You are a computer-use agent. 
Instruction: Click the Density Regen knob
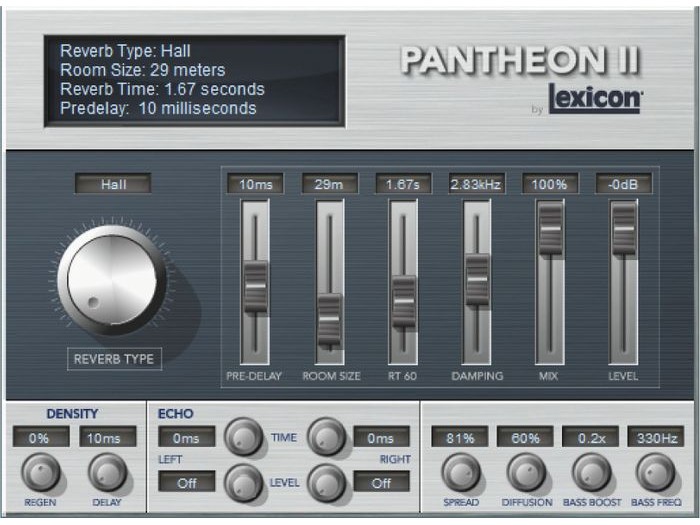(x=40, y=472)
